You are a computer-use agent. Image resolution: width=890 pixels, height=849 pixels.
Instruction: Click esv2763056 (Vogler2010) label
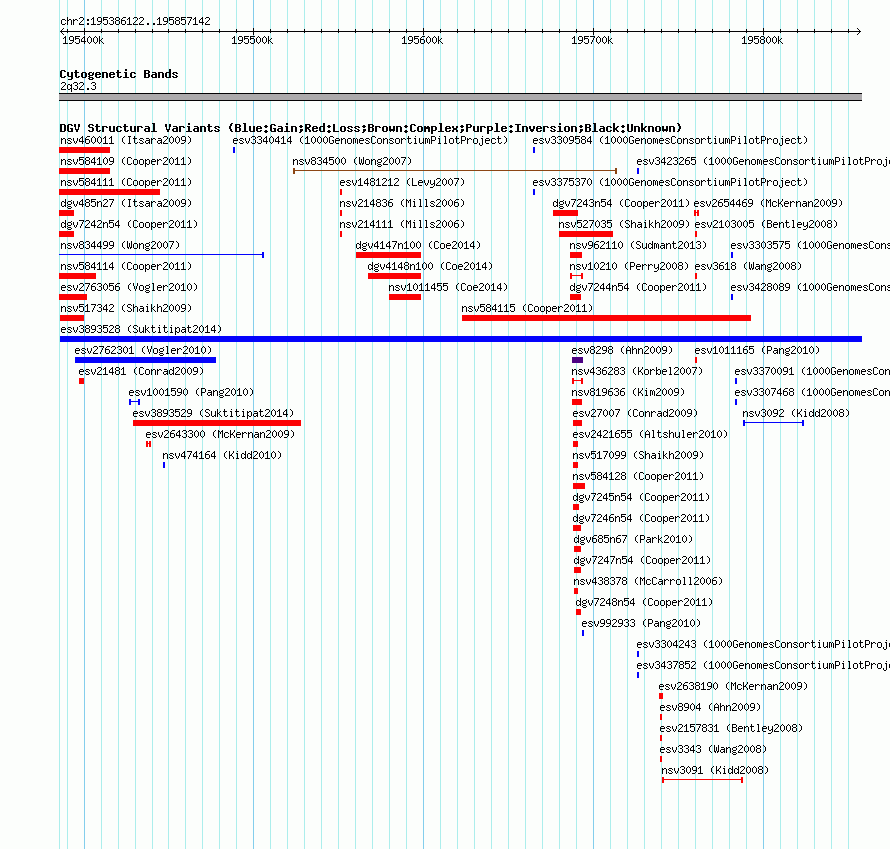(x=129, y=287)
